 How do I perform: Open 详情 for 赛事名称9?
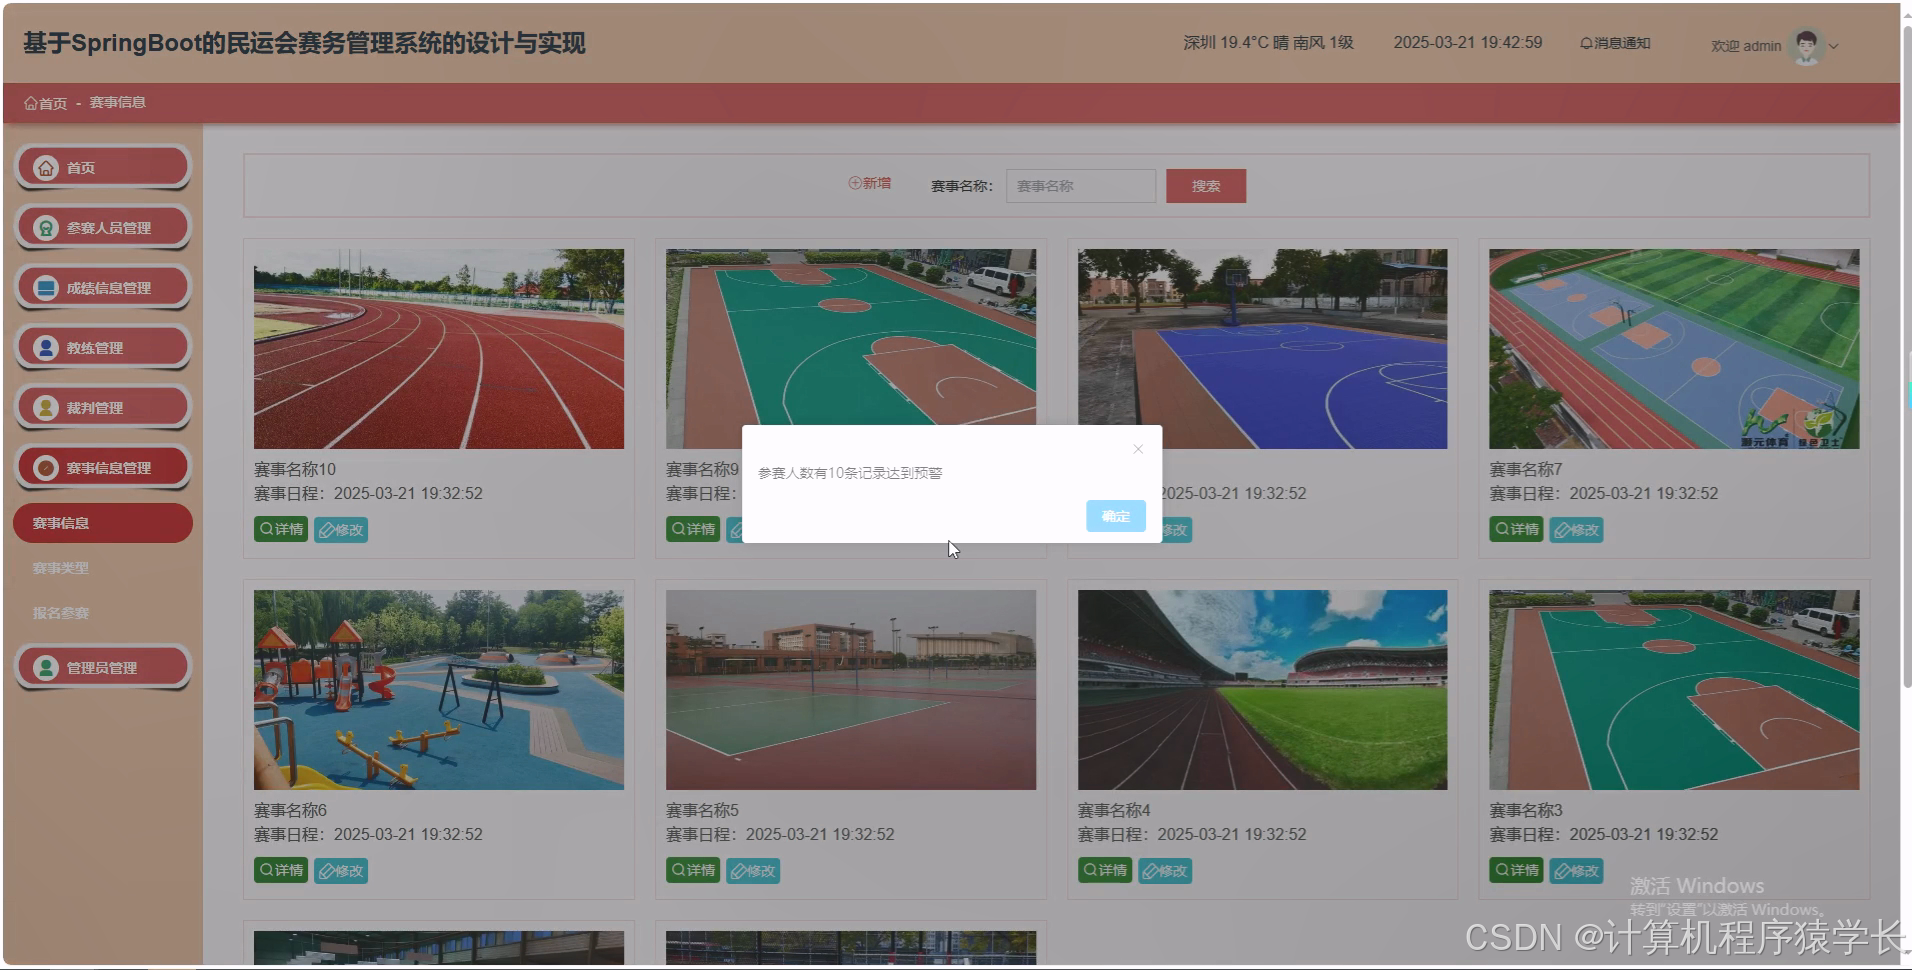(693, 529)
